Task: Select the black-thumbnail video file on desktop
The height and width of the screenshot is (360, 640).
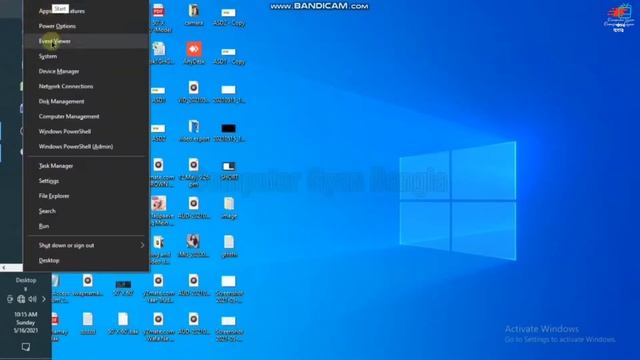Action: 229,133
